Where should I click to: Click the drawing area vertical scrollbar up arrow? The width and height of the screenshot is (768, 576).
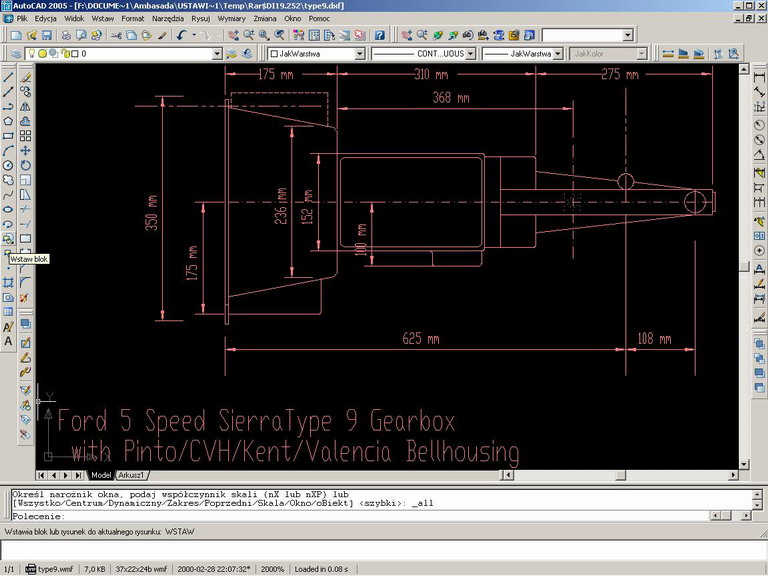(744, 69)
